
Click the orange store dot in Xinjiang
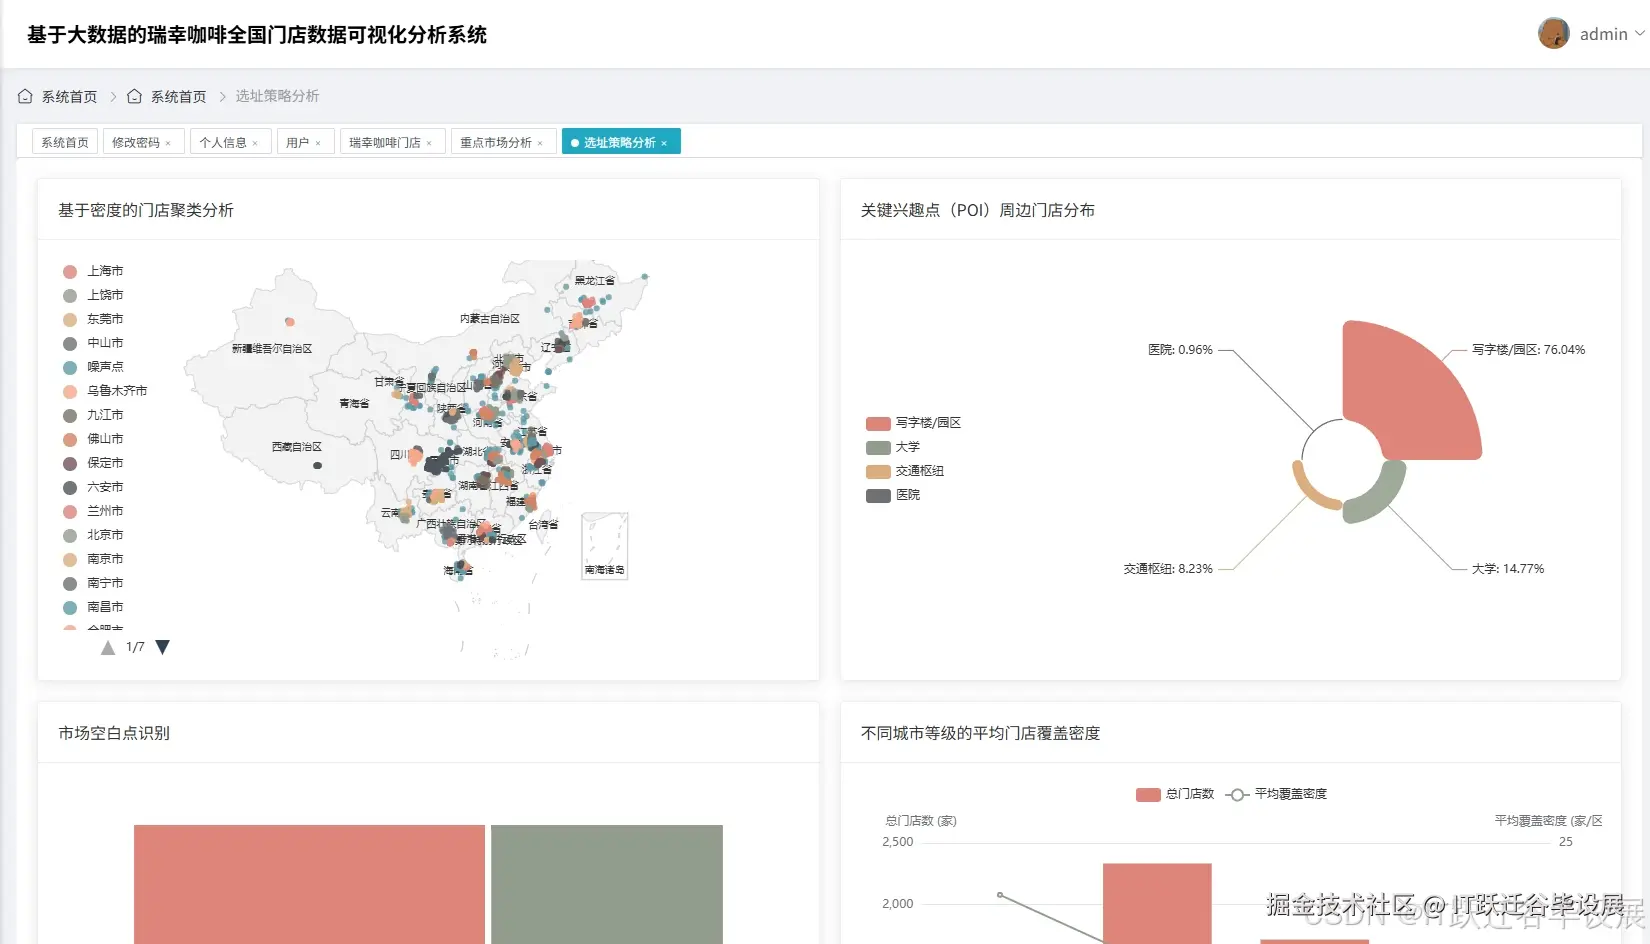(289, 322)
